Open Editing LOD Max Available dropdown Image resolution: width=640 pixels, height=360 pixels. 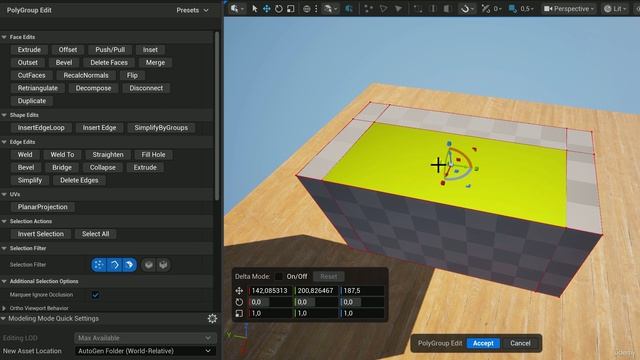[x=145, y=338]
